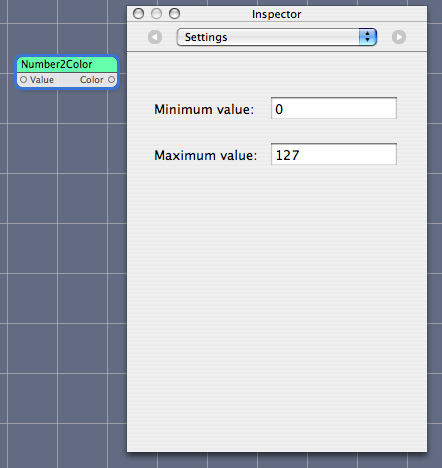Click the blue arrows of Settings popup
The width and height of the screenshot is (442, 468).
pyautogui.click(x=368, y=37)
